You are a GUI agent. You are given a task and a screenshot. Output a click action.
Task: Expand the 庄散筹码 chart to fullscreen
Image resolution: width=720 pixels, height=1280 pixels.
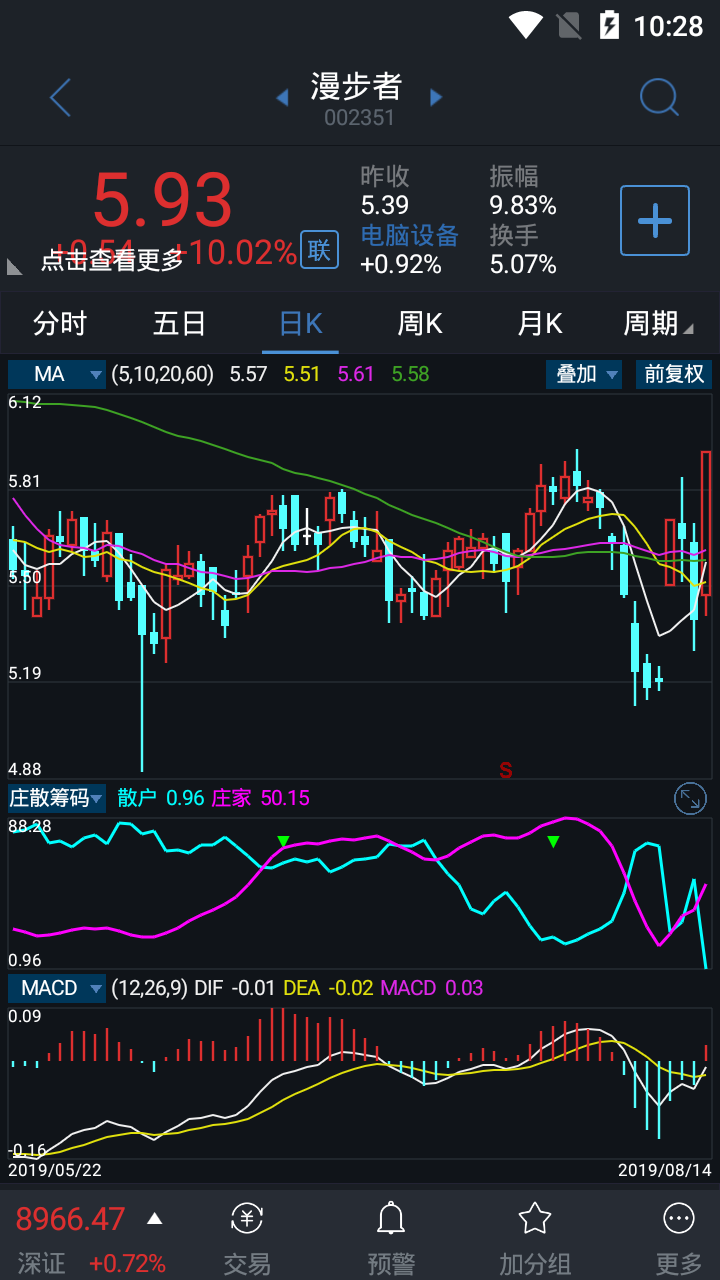(x=691, y=798)
